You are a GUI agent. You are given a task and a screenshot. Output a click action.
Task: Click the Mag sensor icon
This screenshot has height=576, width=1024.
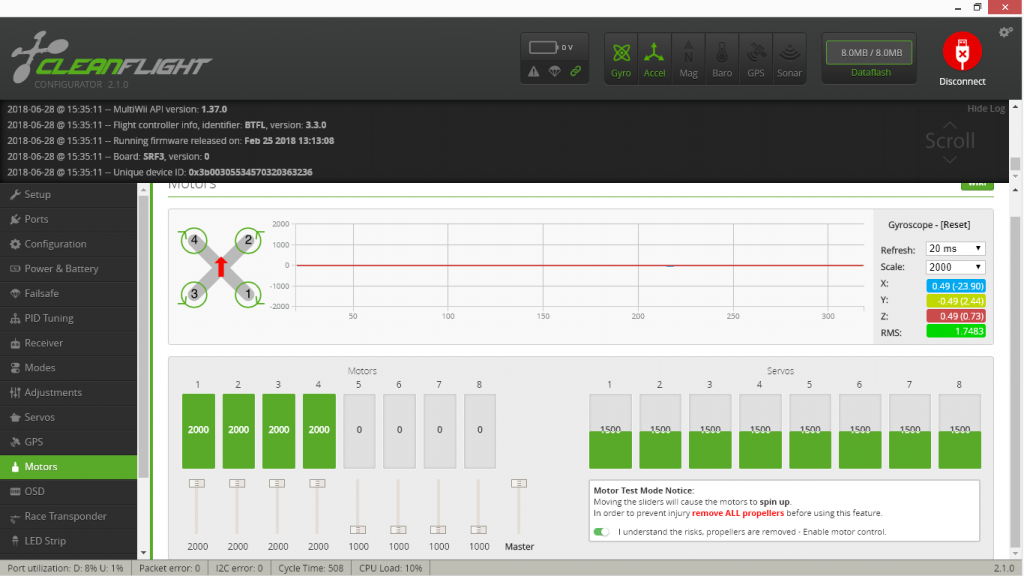688,57
